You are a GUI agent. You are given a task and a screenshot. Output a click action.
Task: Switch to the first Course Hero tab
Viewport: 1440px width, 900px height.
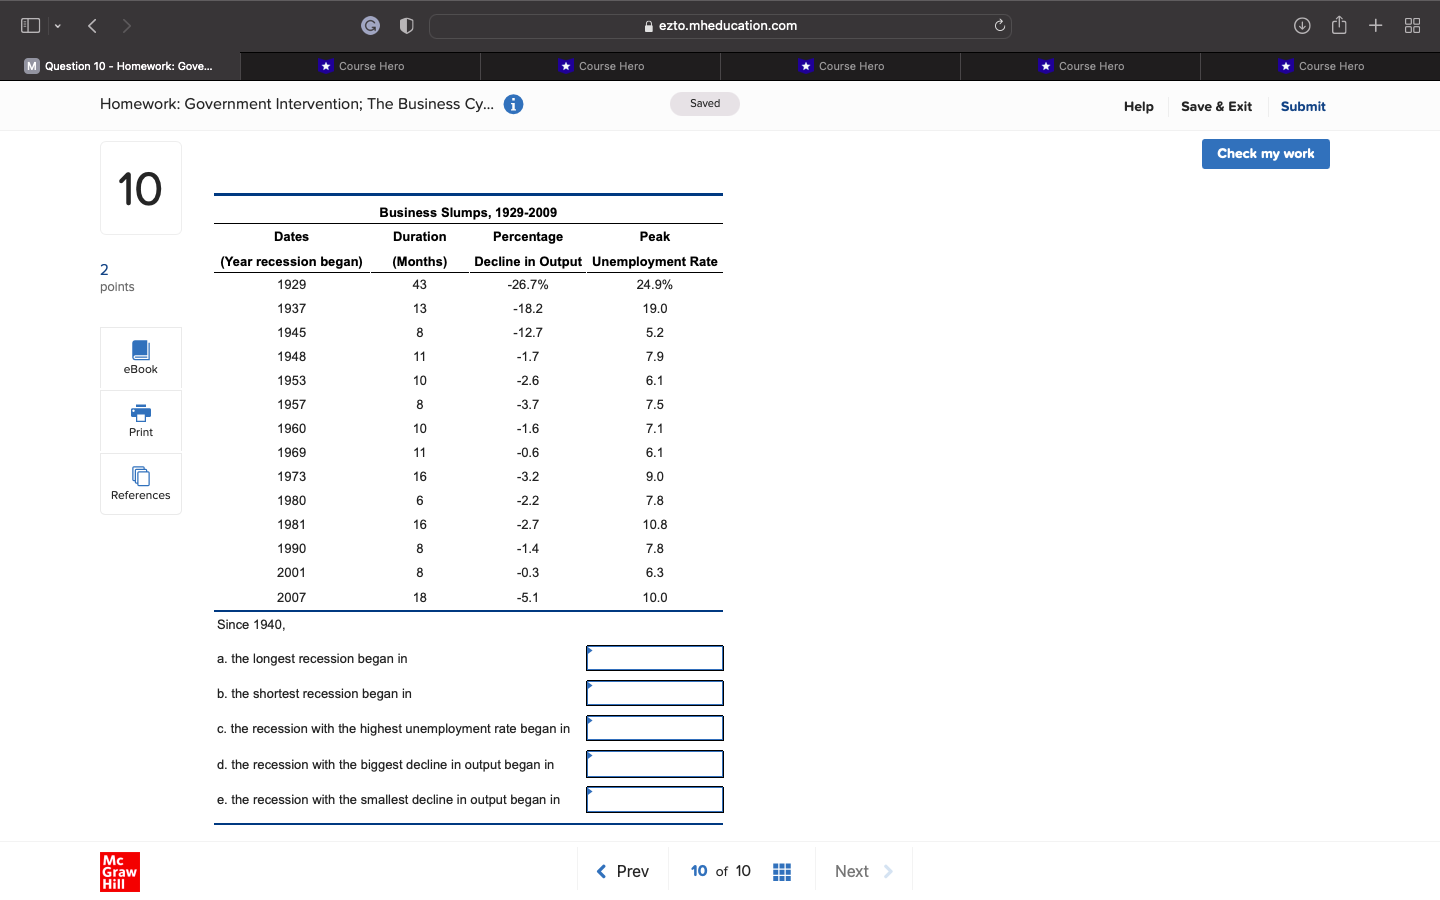pos(363,66)
